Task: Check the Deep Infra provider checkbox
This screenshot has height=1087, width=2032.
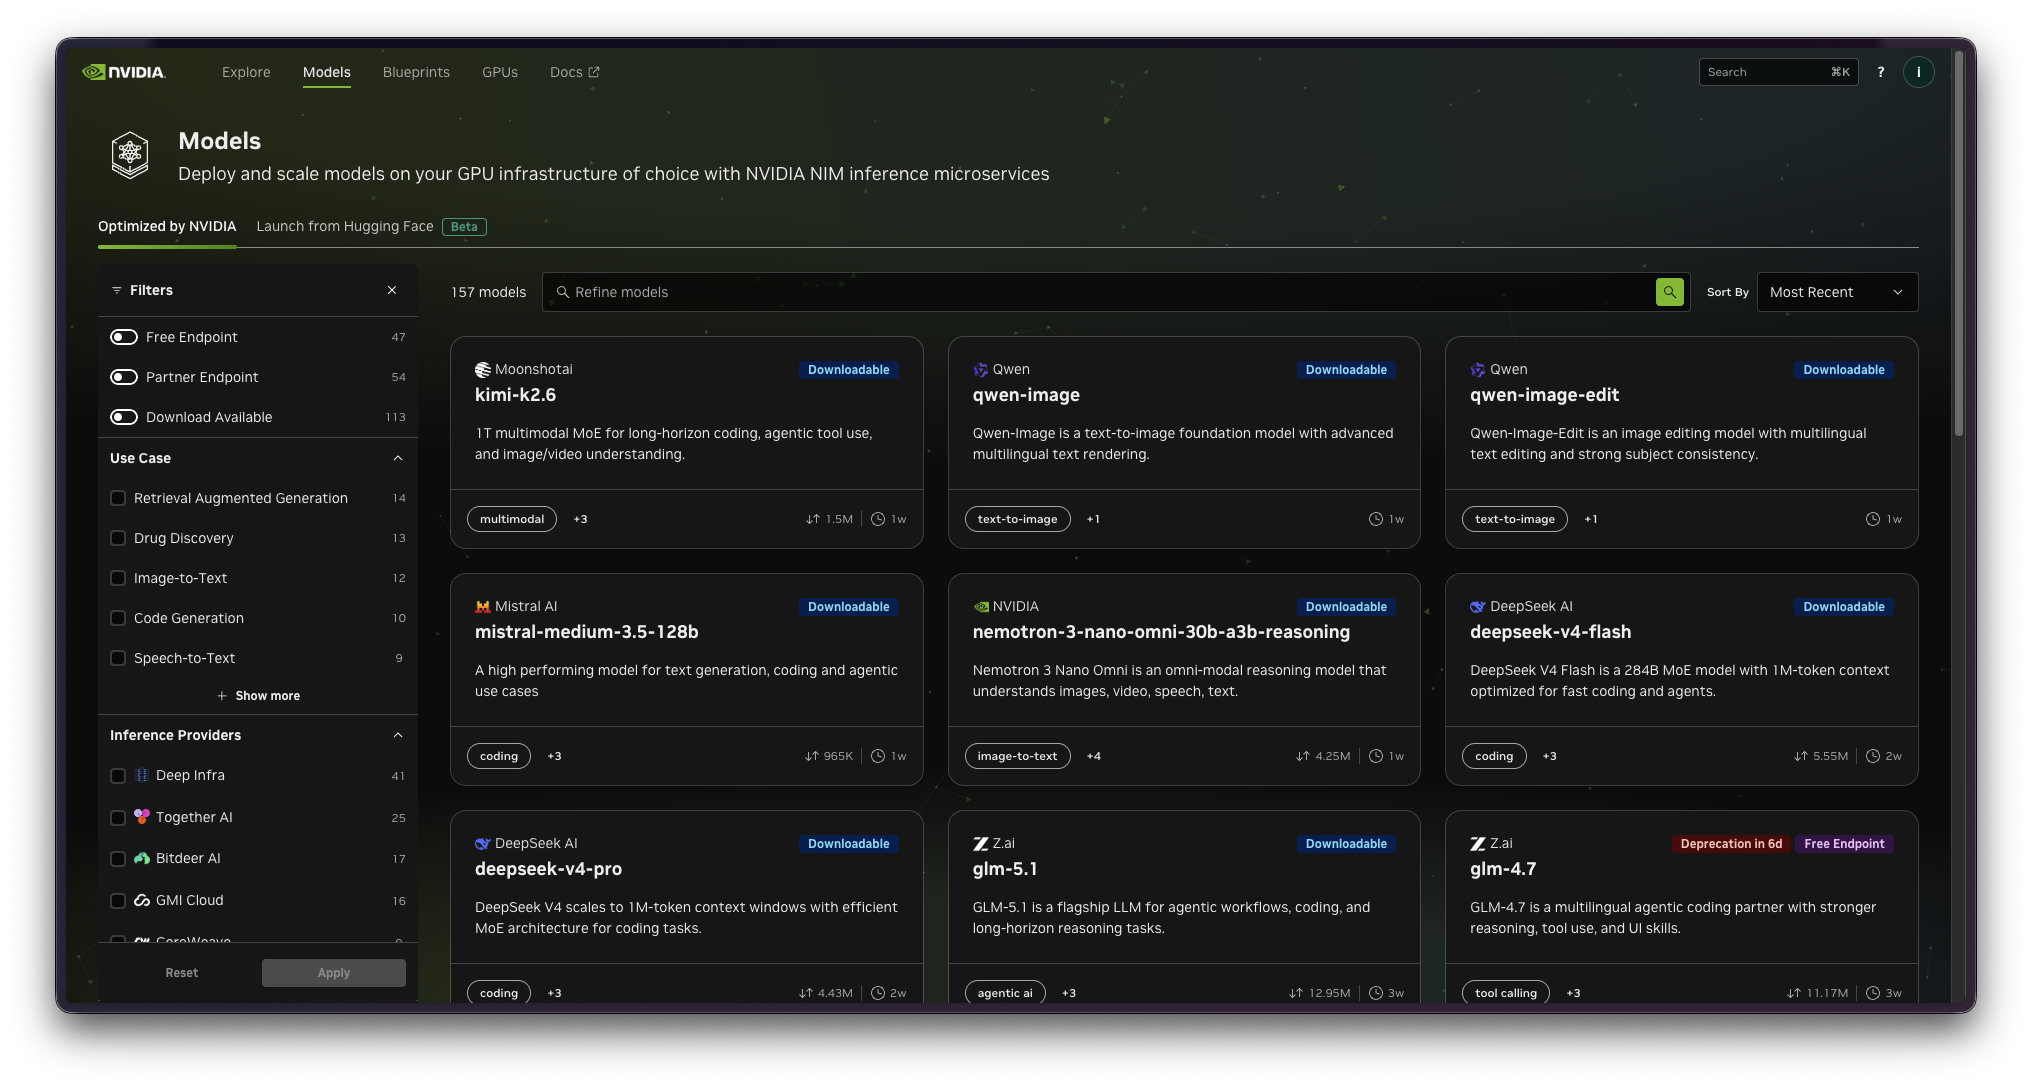Action: [x=118, y=776]
